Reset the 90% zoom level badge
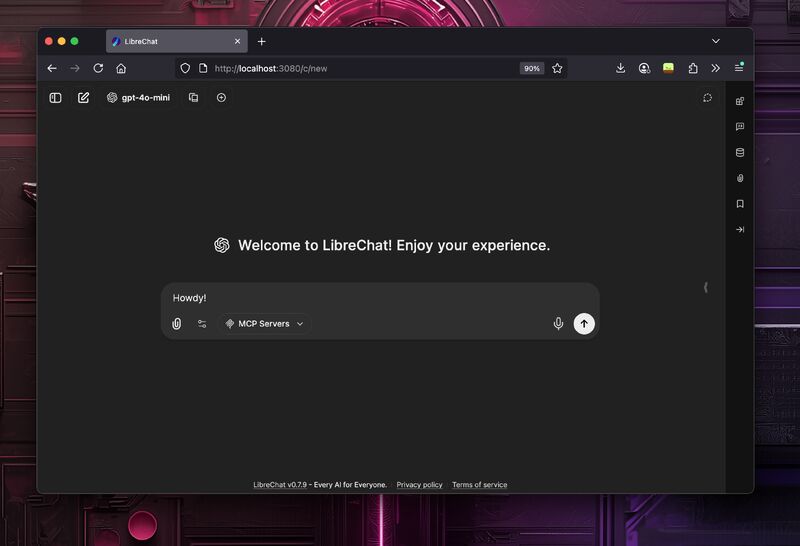Image resolution: width=800 pixels, height=546 pixels. [x=532, y=68]
